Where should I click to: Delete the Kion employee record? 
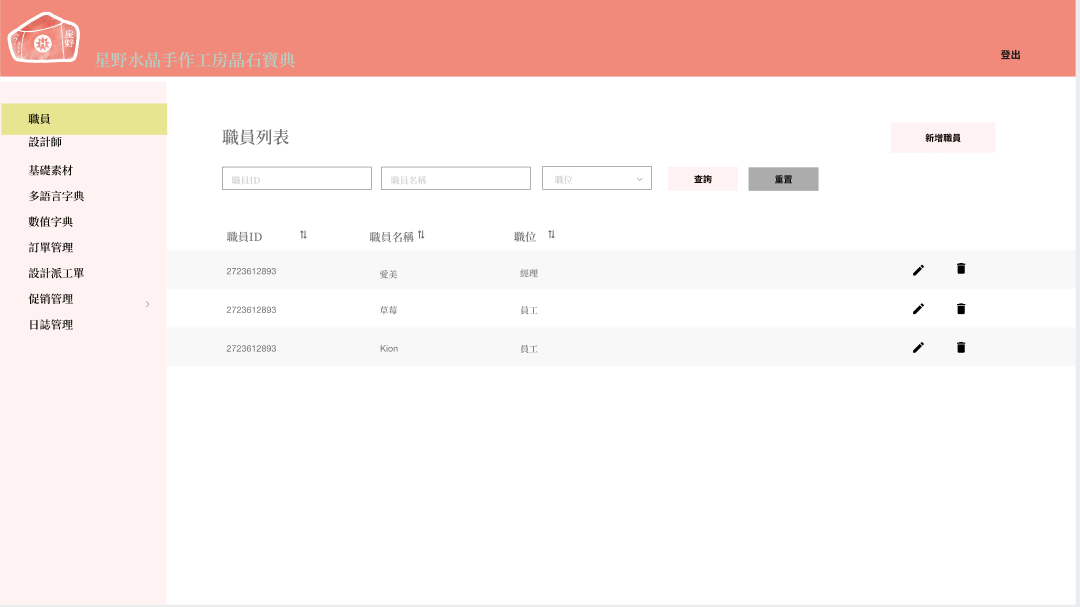click(961, 348)
